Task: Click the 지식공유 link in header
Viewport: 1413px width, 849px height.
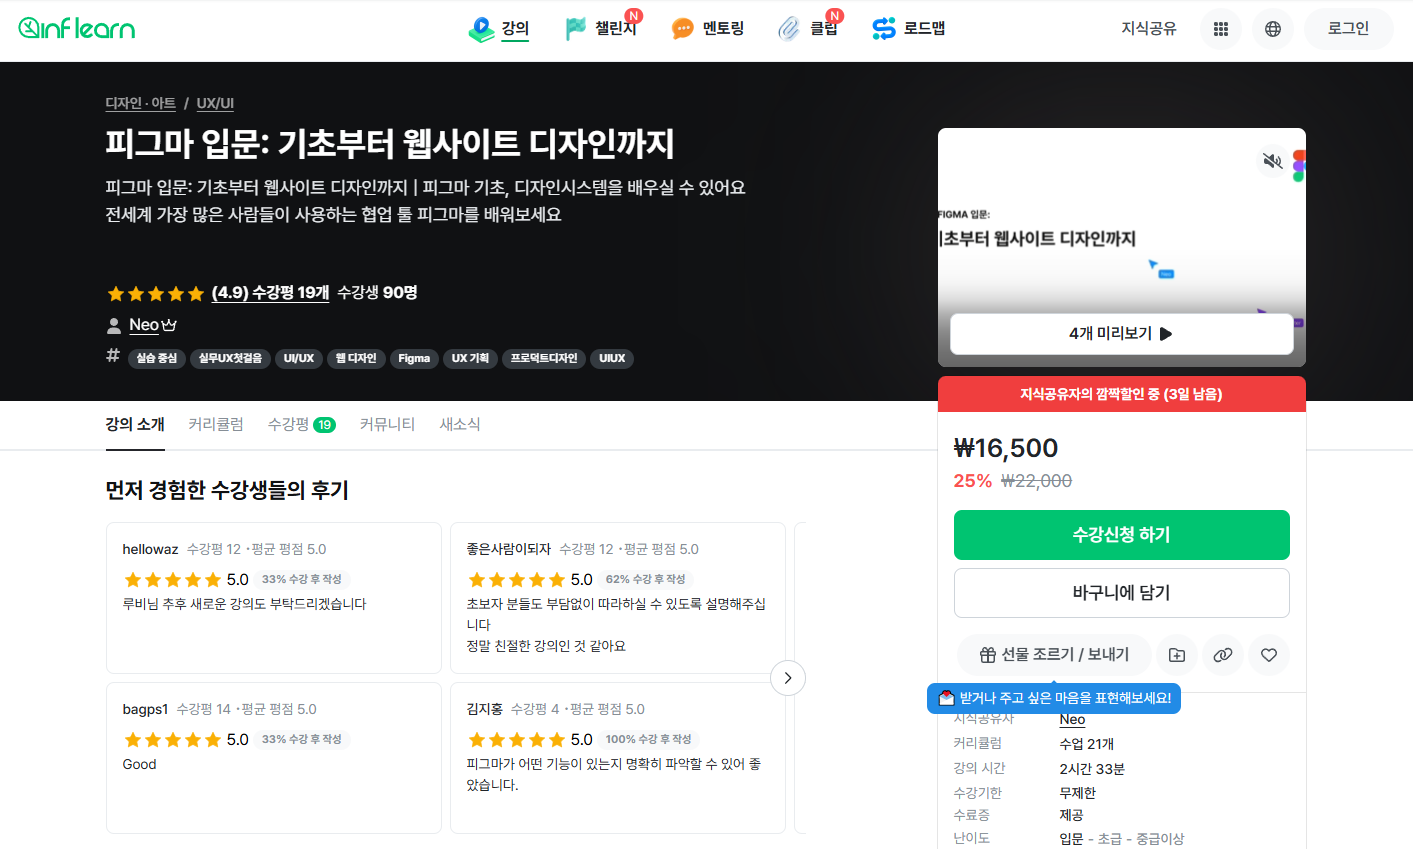Action: (1149, 29)
